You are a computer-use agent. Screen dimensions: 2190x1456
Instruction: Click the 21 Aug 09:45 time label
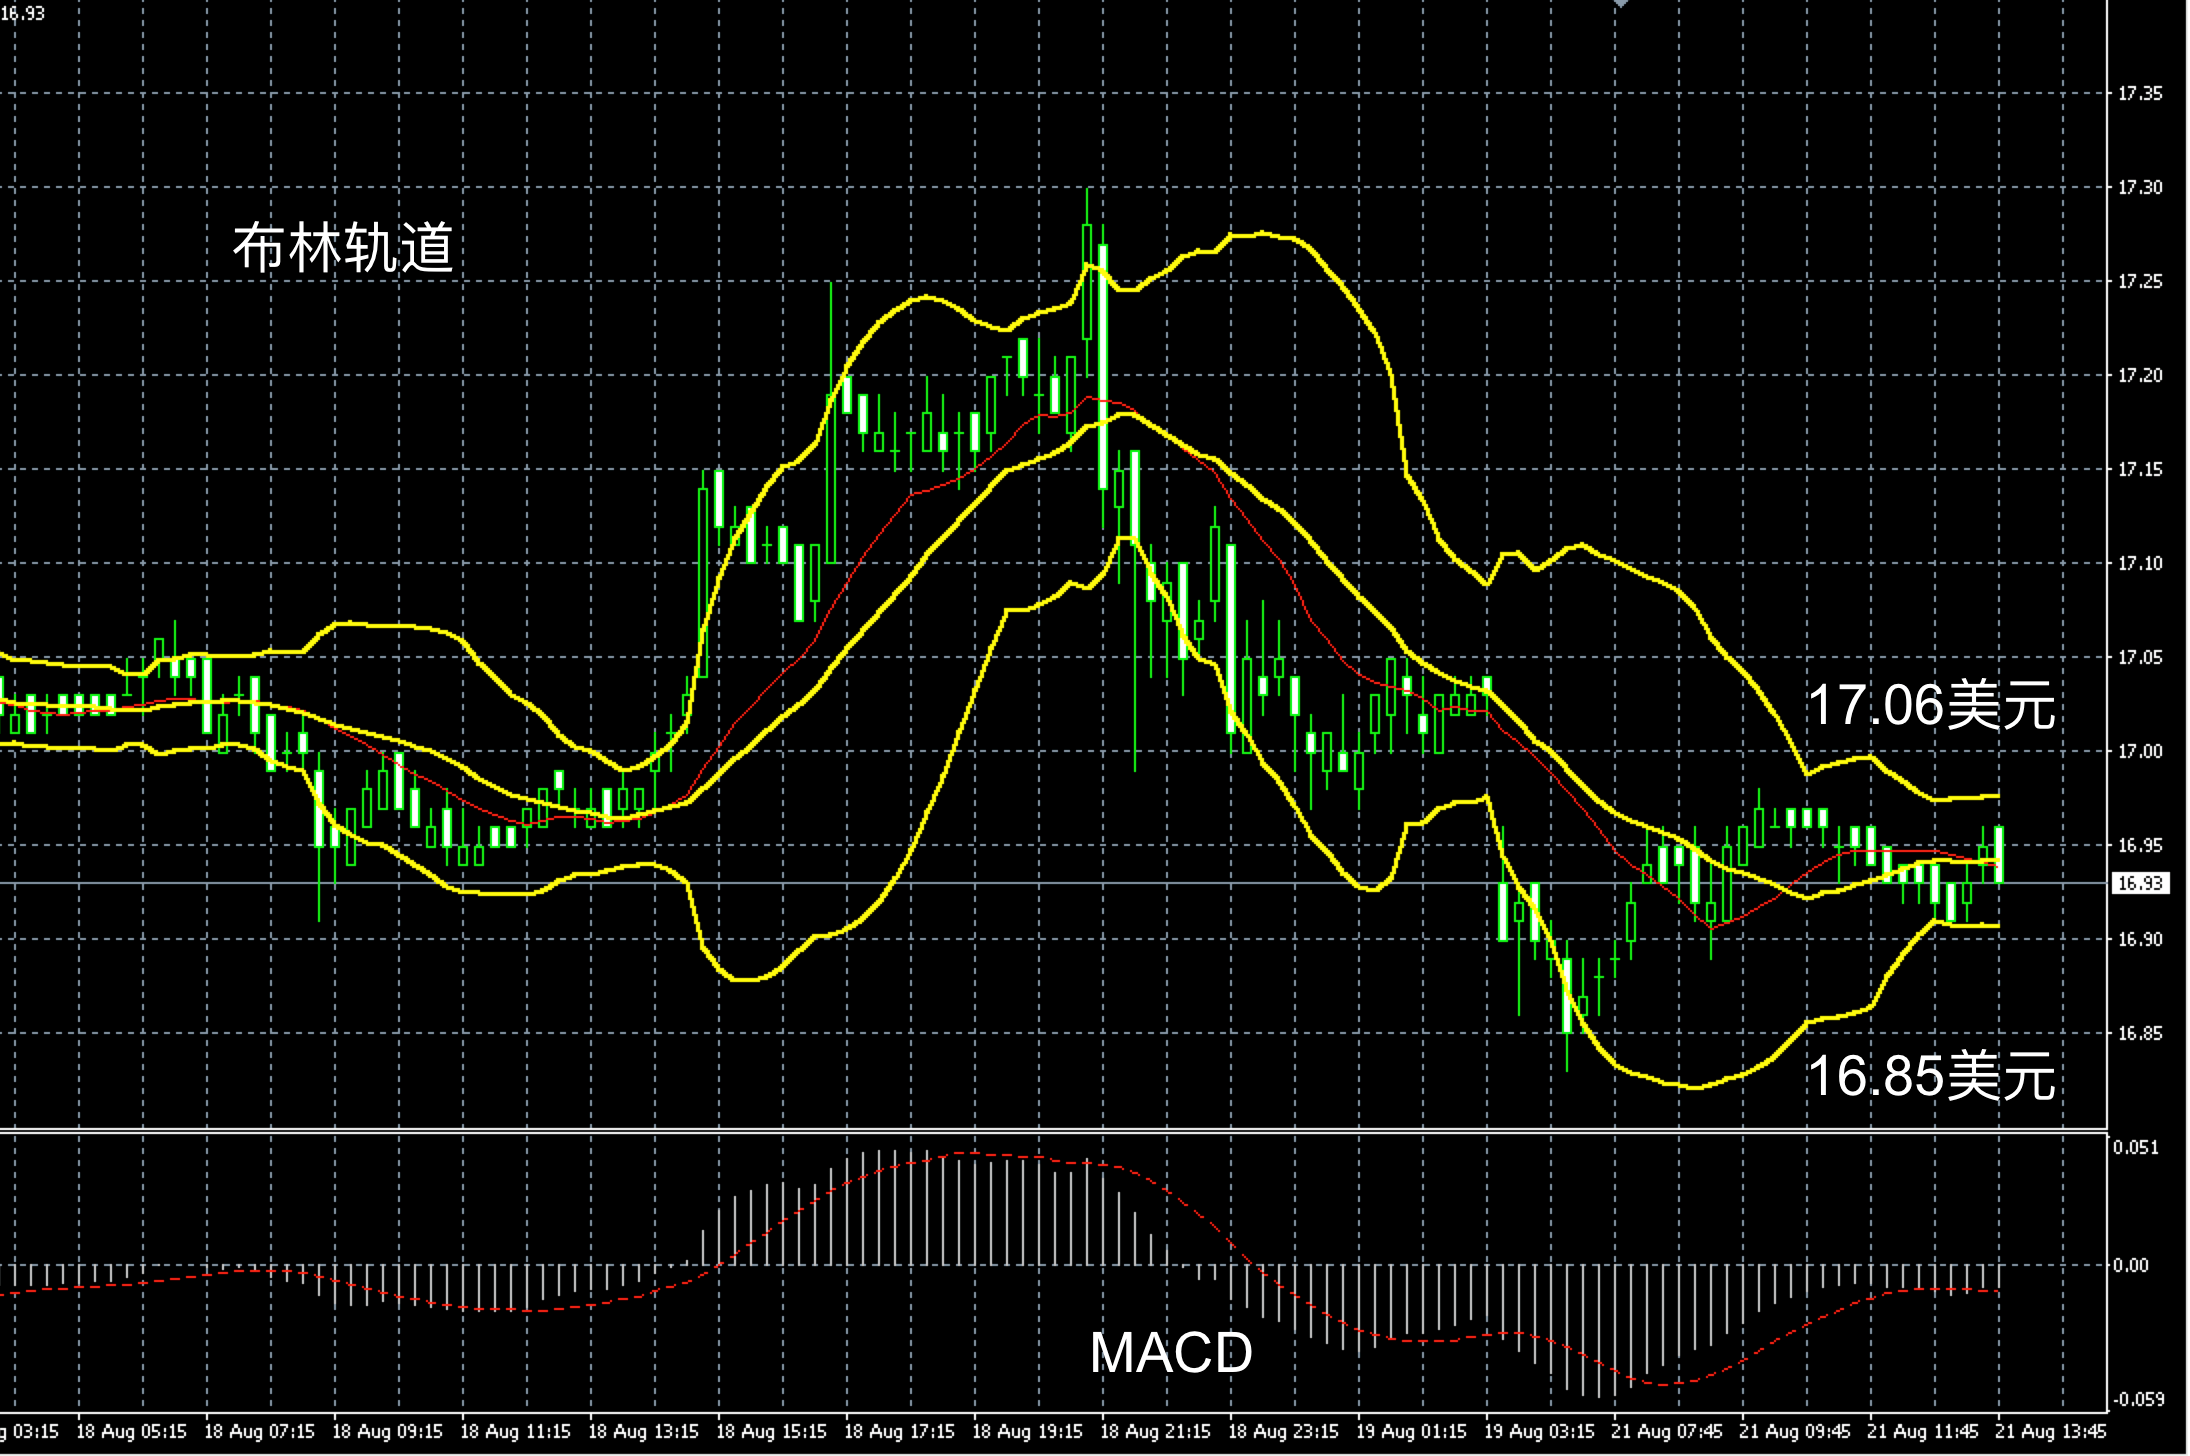(x=1795, y=1432)
